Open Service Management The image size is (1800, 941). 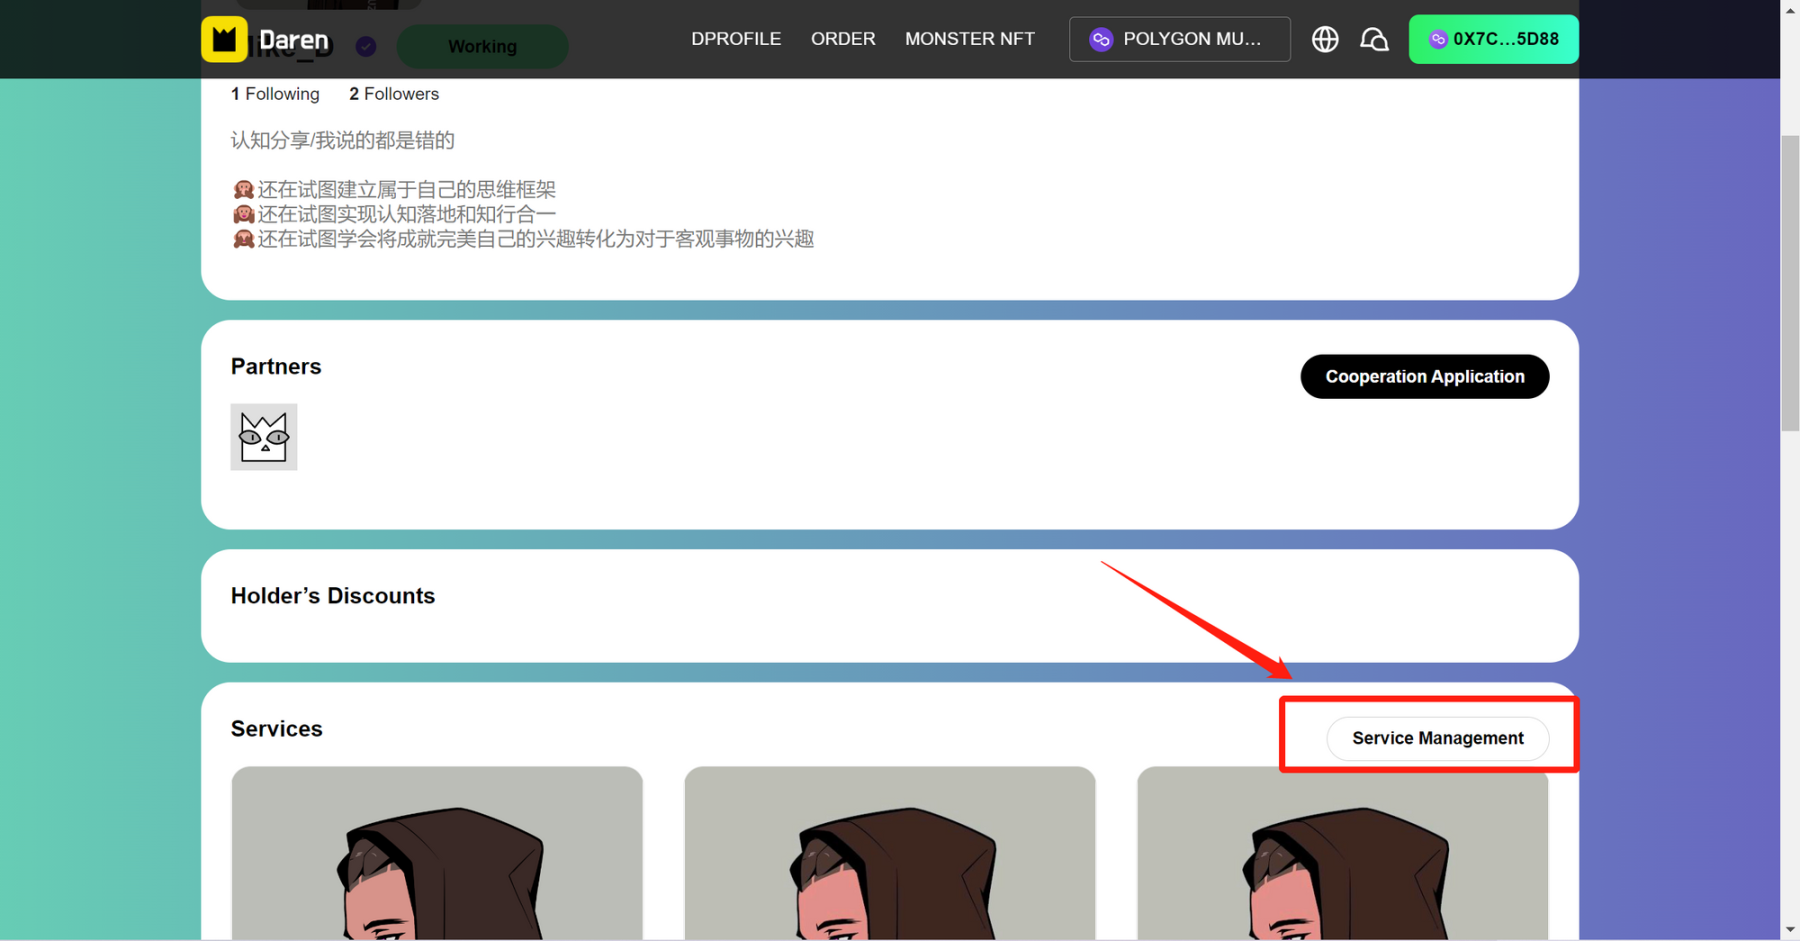[x=1437, y=738]
